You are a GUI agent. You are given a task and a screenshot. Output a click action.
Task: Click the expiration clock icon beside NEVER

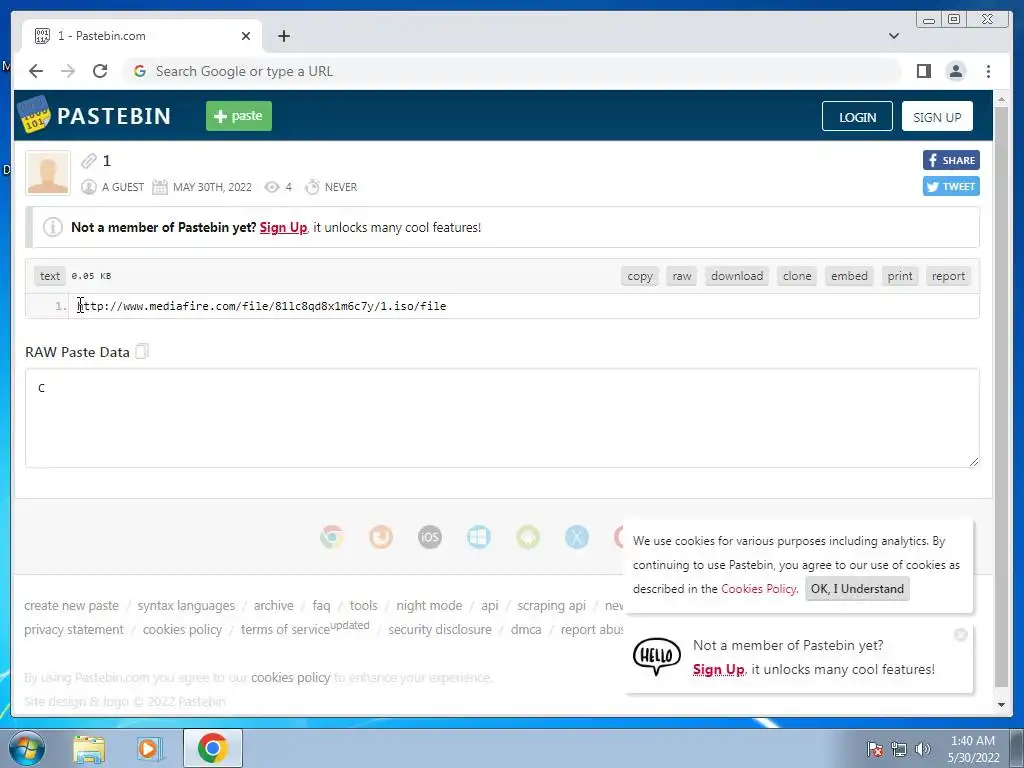(x=312, y=187)
